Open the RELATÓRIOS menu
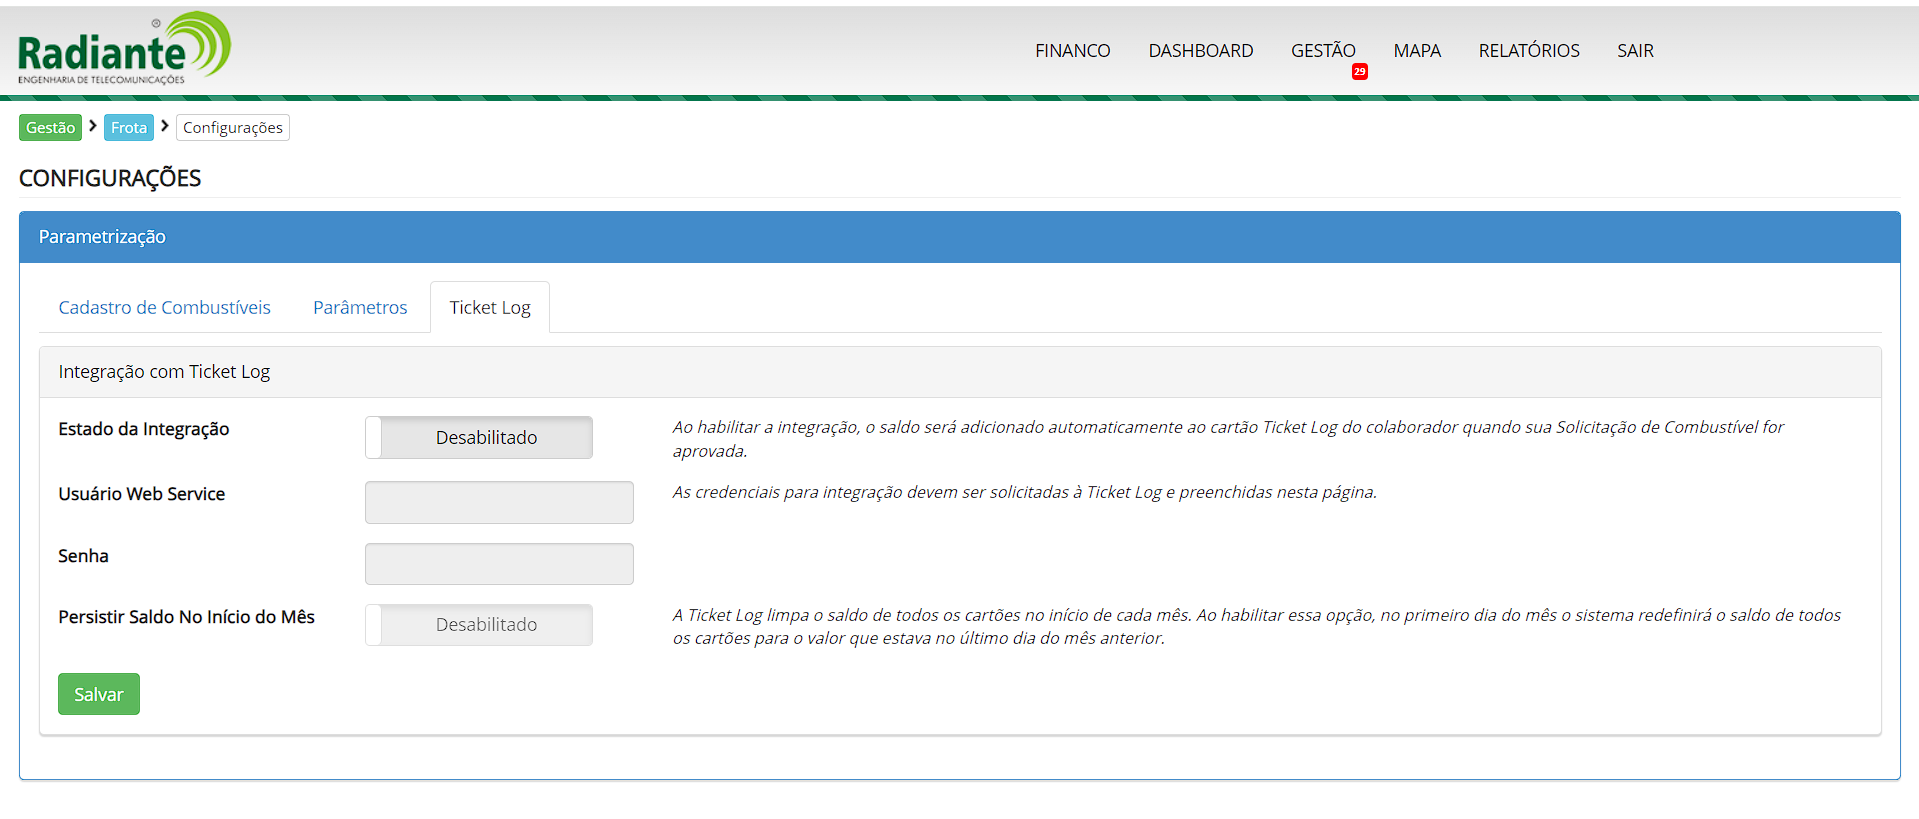The image size is (1919, 819). tap(1528, 51)
